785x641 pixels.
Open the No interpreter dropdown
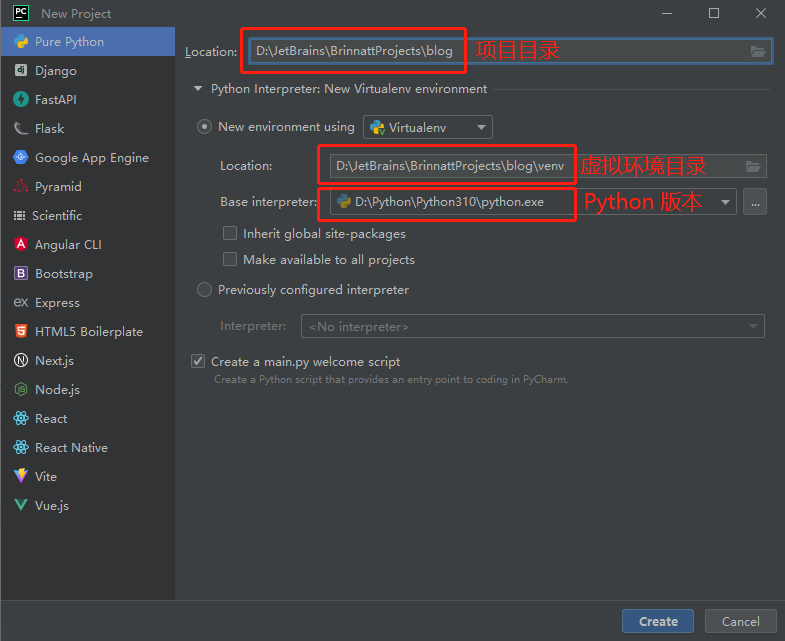[x=533, y=327]
